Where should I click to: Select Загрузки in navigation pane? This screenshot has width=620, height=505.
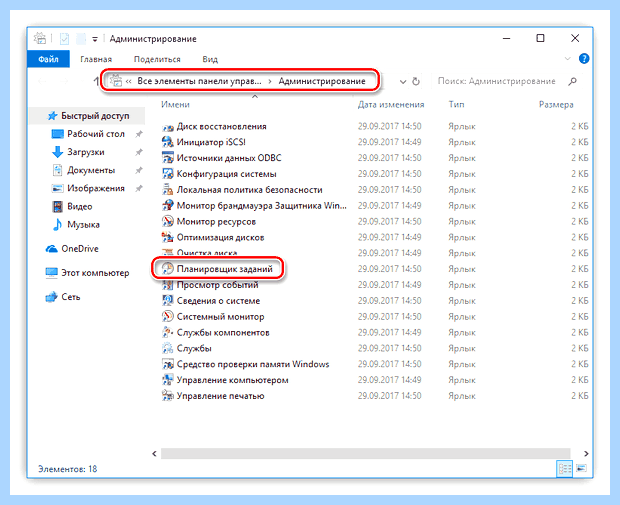(x=86, y=152)
